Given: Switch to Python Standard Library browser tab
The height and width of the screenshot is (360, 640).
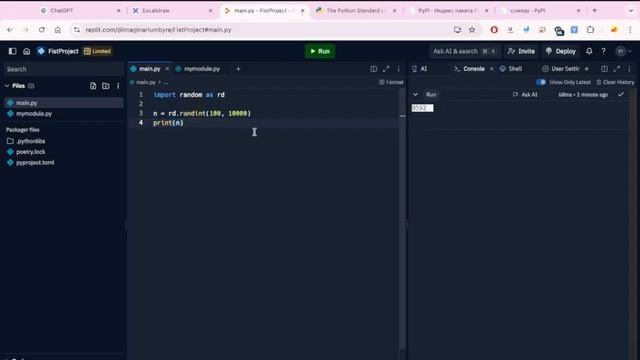Looking at the screenshot, I should coord(357,11).
